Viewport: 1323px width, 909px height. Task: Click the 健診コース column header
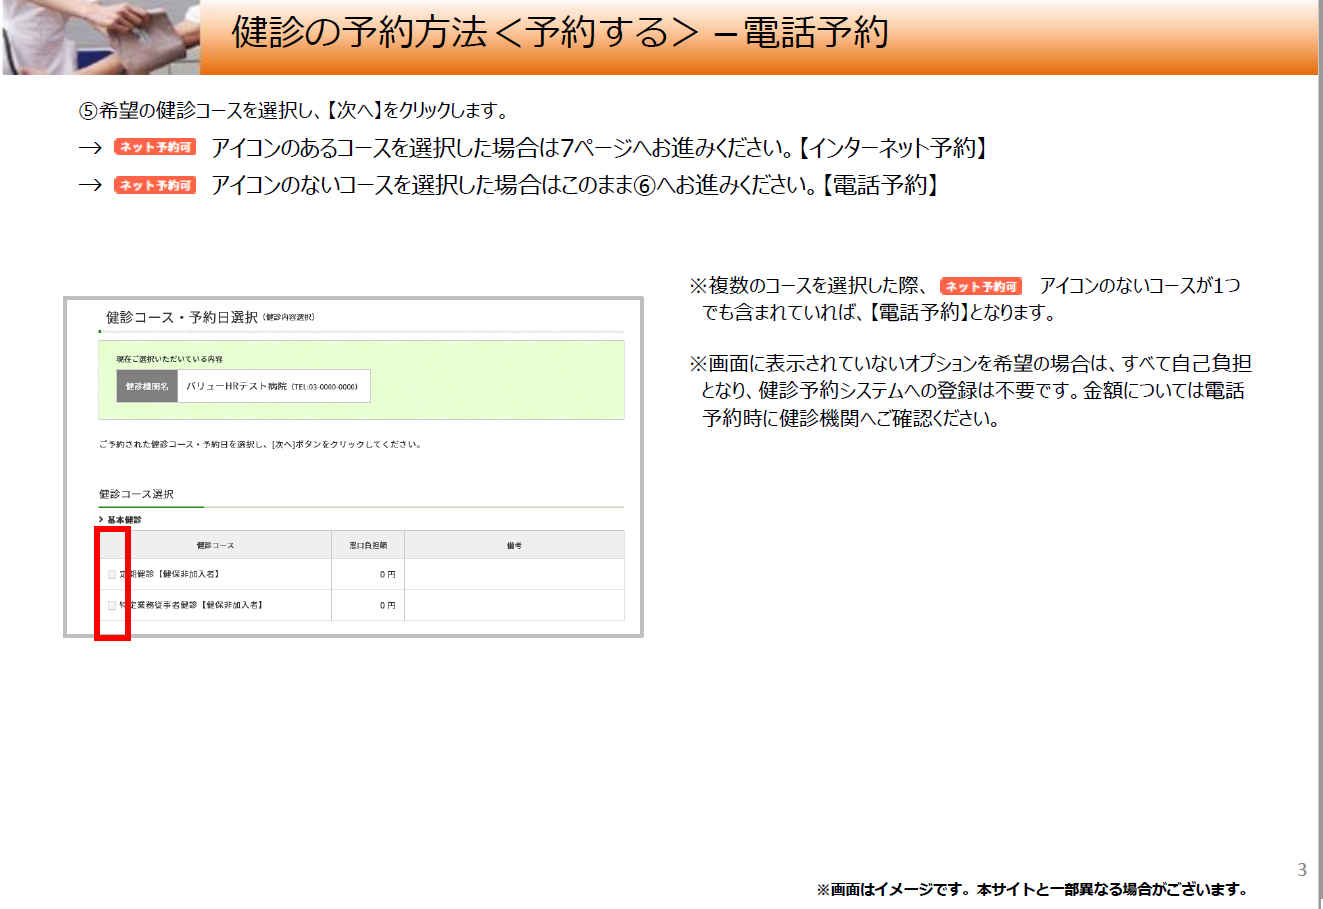(x=215, y=545)
